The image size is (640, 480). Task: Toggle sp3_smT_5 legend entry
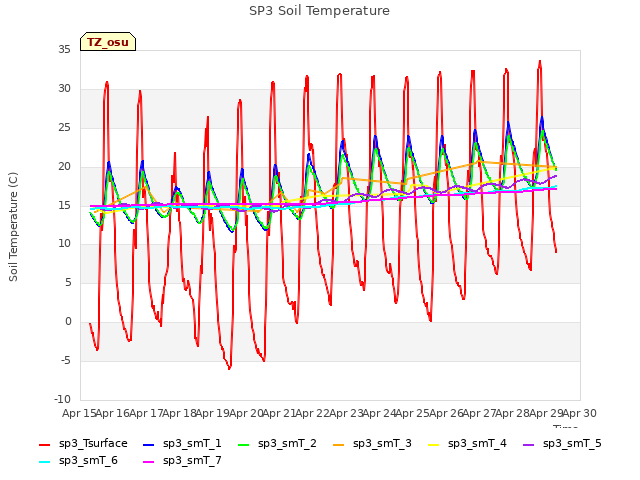[x=562, y=444]
